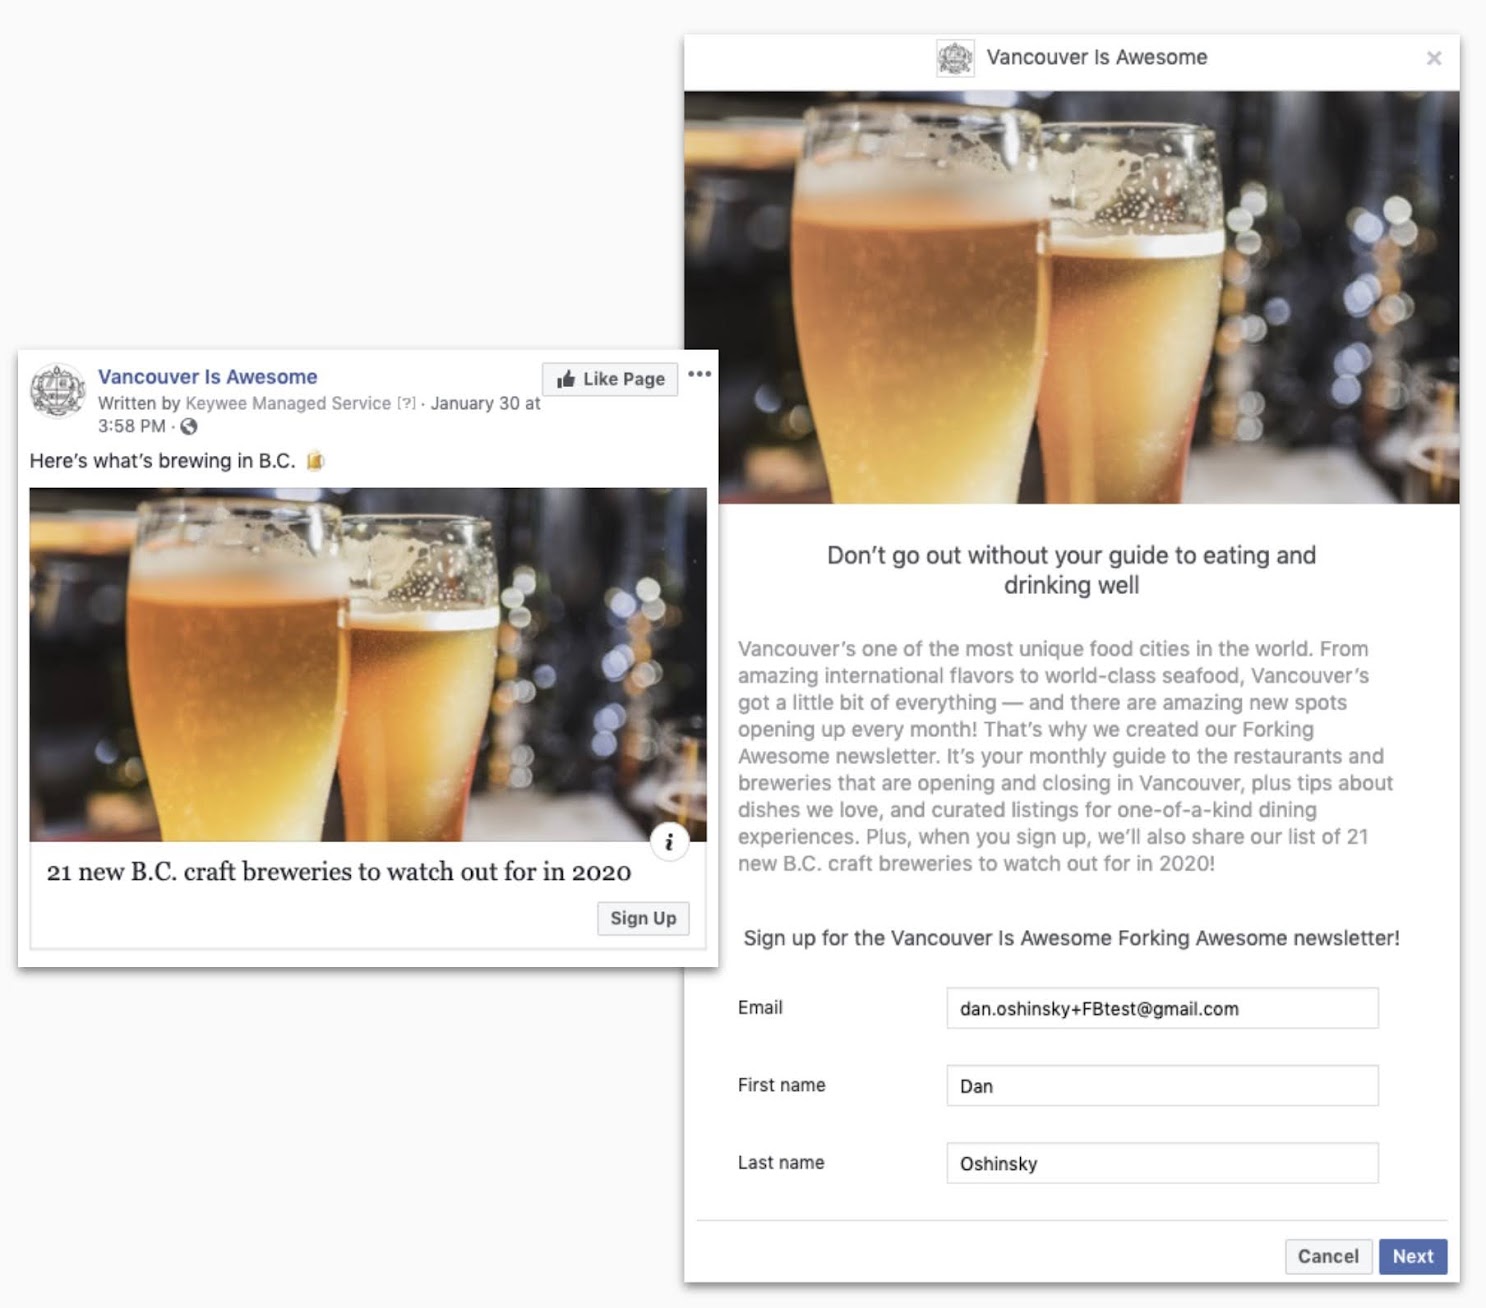Click the "Email" field label
This screenshot has width=1486, height=1308.
(760, 1008)
